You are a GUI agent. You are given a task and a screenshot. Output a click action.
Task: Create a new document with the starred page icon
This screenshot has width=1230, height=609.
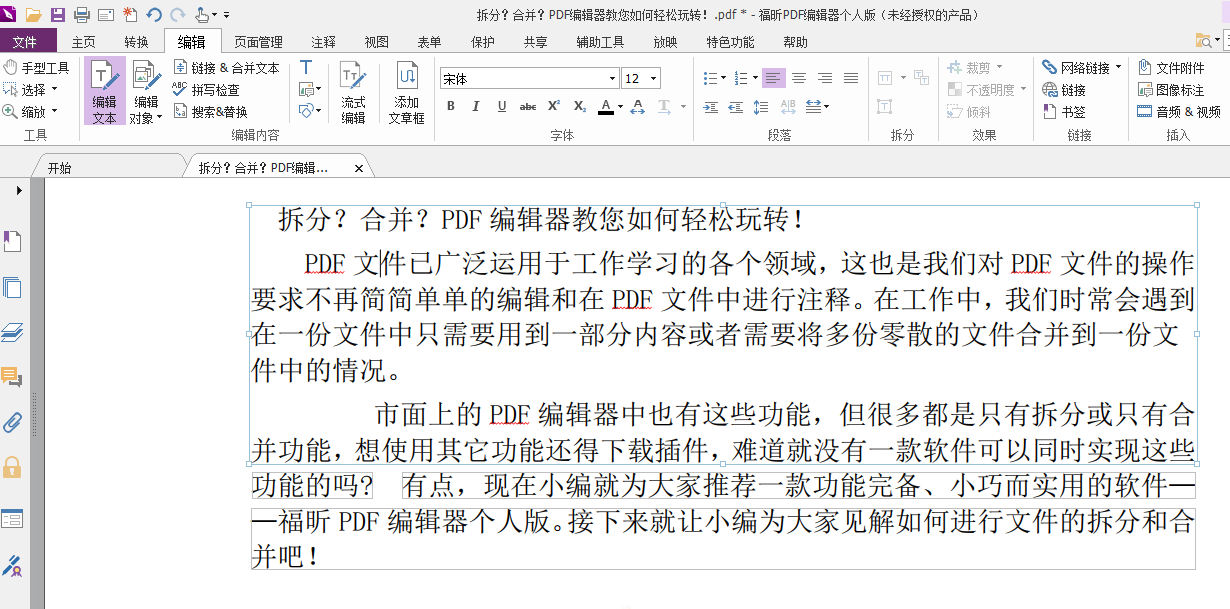tap(130, 14)
